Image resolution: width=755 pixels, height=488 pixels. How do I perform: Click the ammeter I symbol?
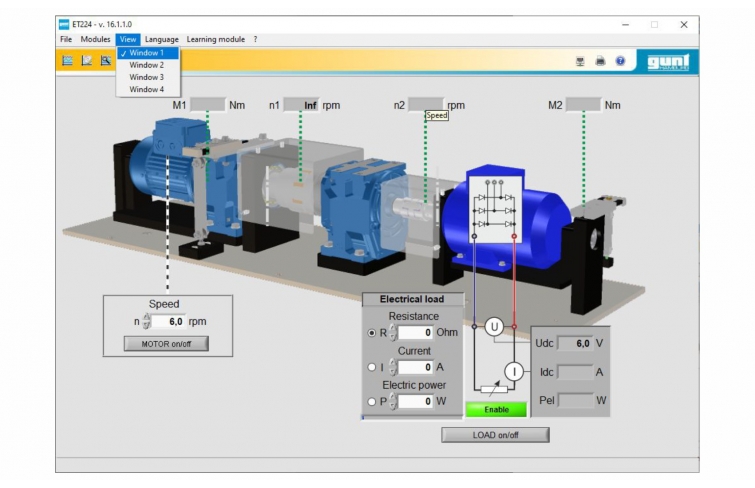click(x=514, y=371)
